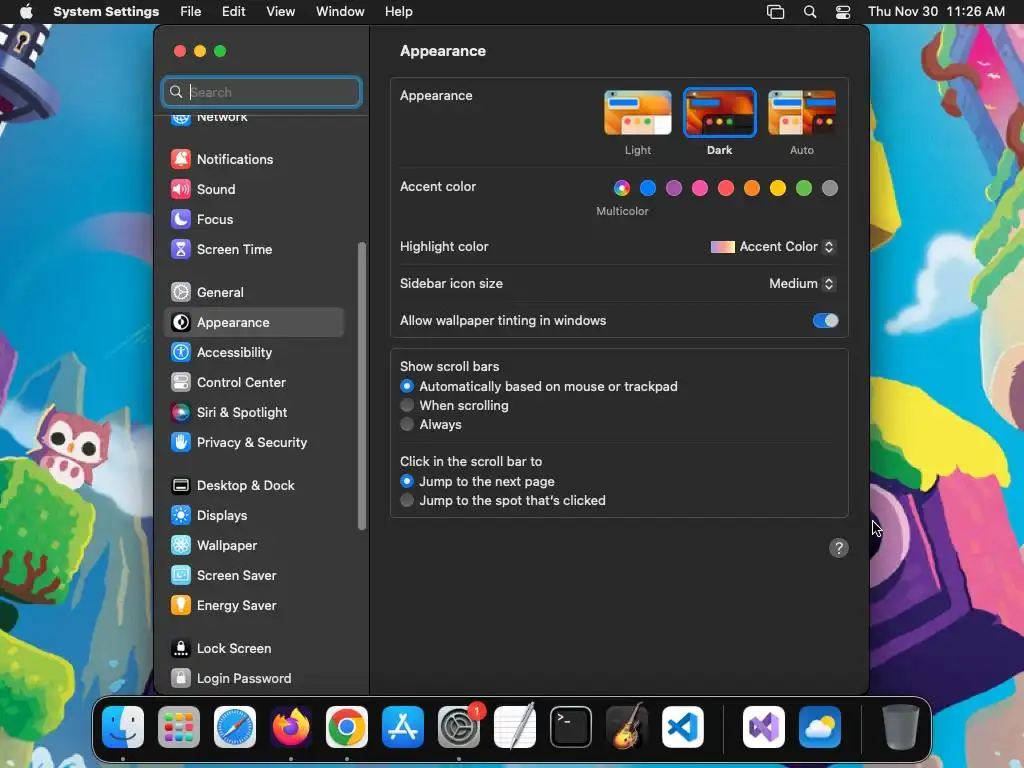This screenshot has width=1024, height=768.
Task: Open the Window menu
Action: tap(340, 11)
